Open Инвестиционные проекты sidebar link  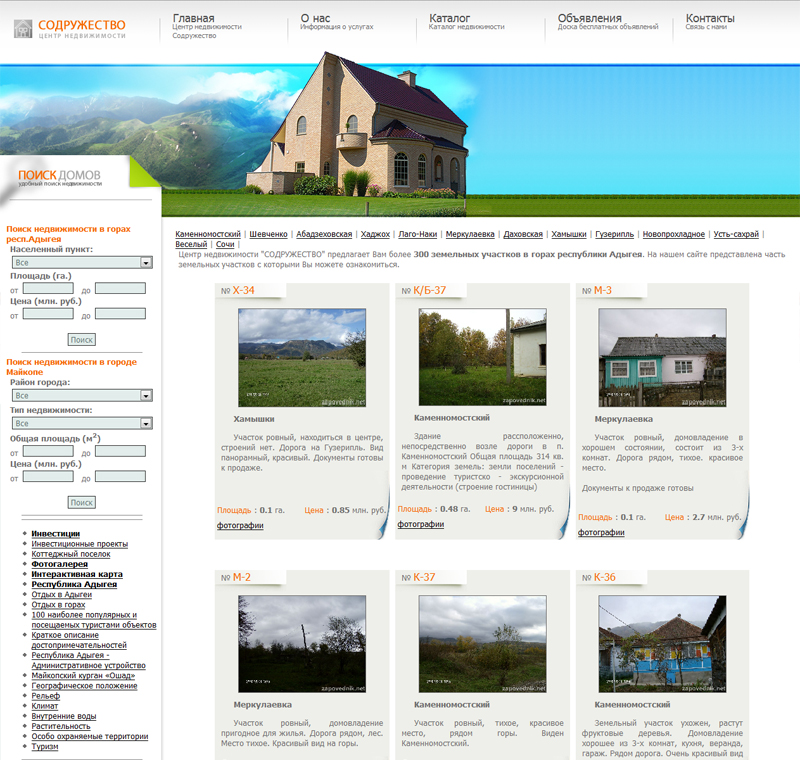tap(80, 544)
